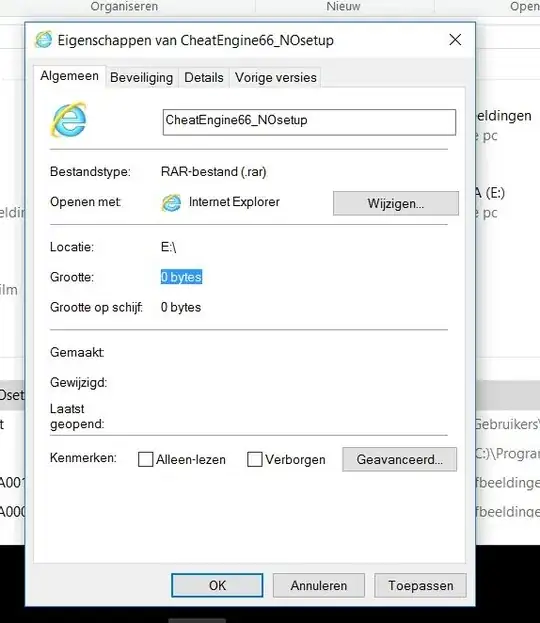540x623 pixels.
Task: Enable the Alleen-lezen checkbox
Action: pos(145,459)
